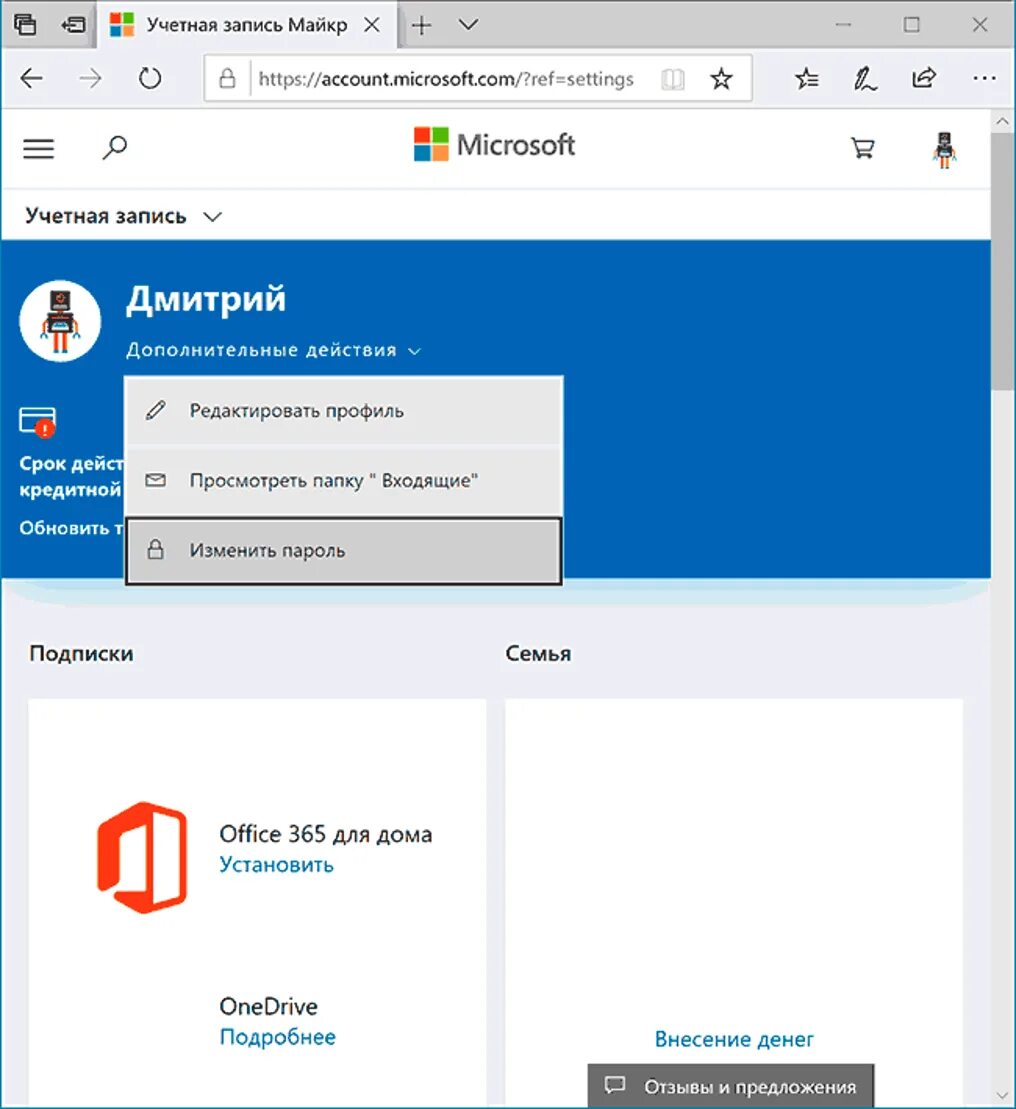Click the browser Back arrow

pyautogui.click(x=32, y=78)
